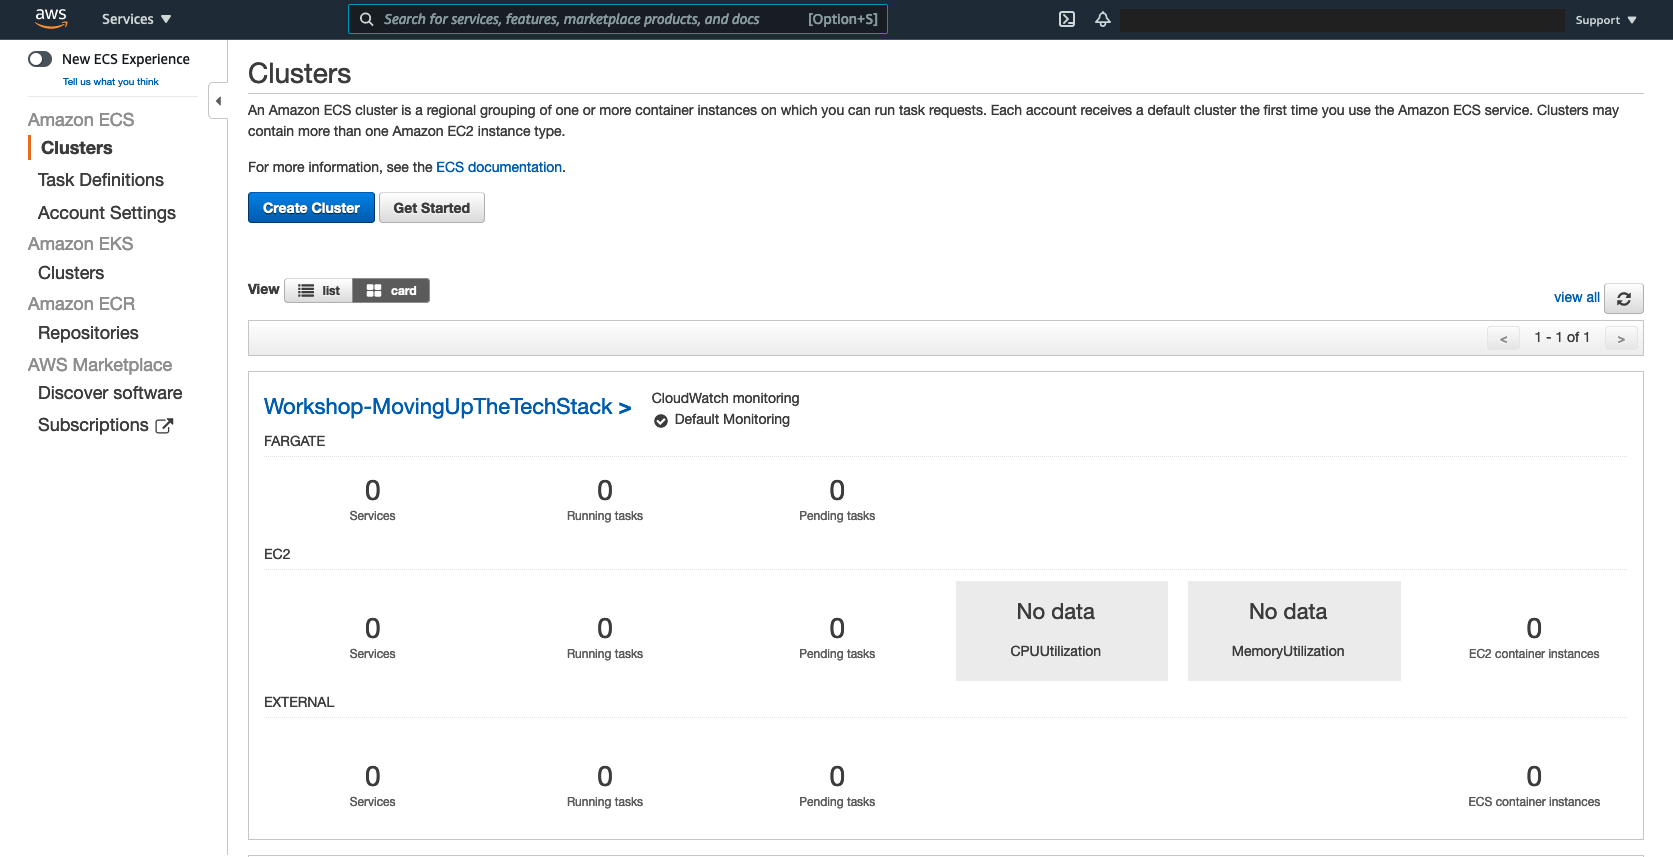Screen dimensions: 1673x857
Task: Click the Create Cluster button
Action: coord(311,208)
